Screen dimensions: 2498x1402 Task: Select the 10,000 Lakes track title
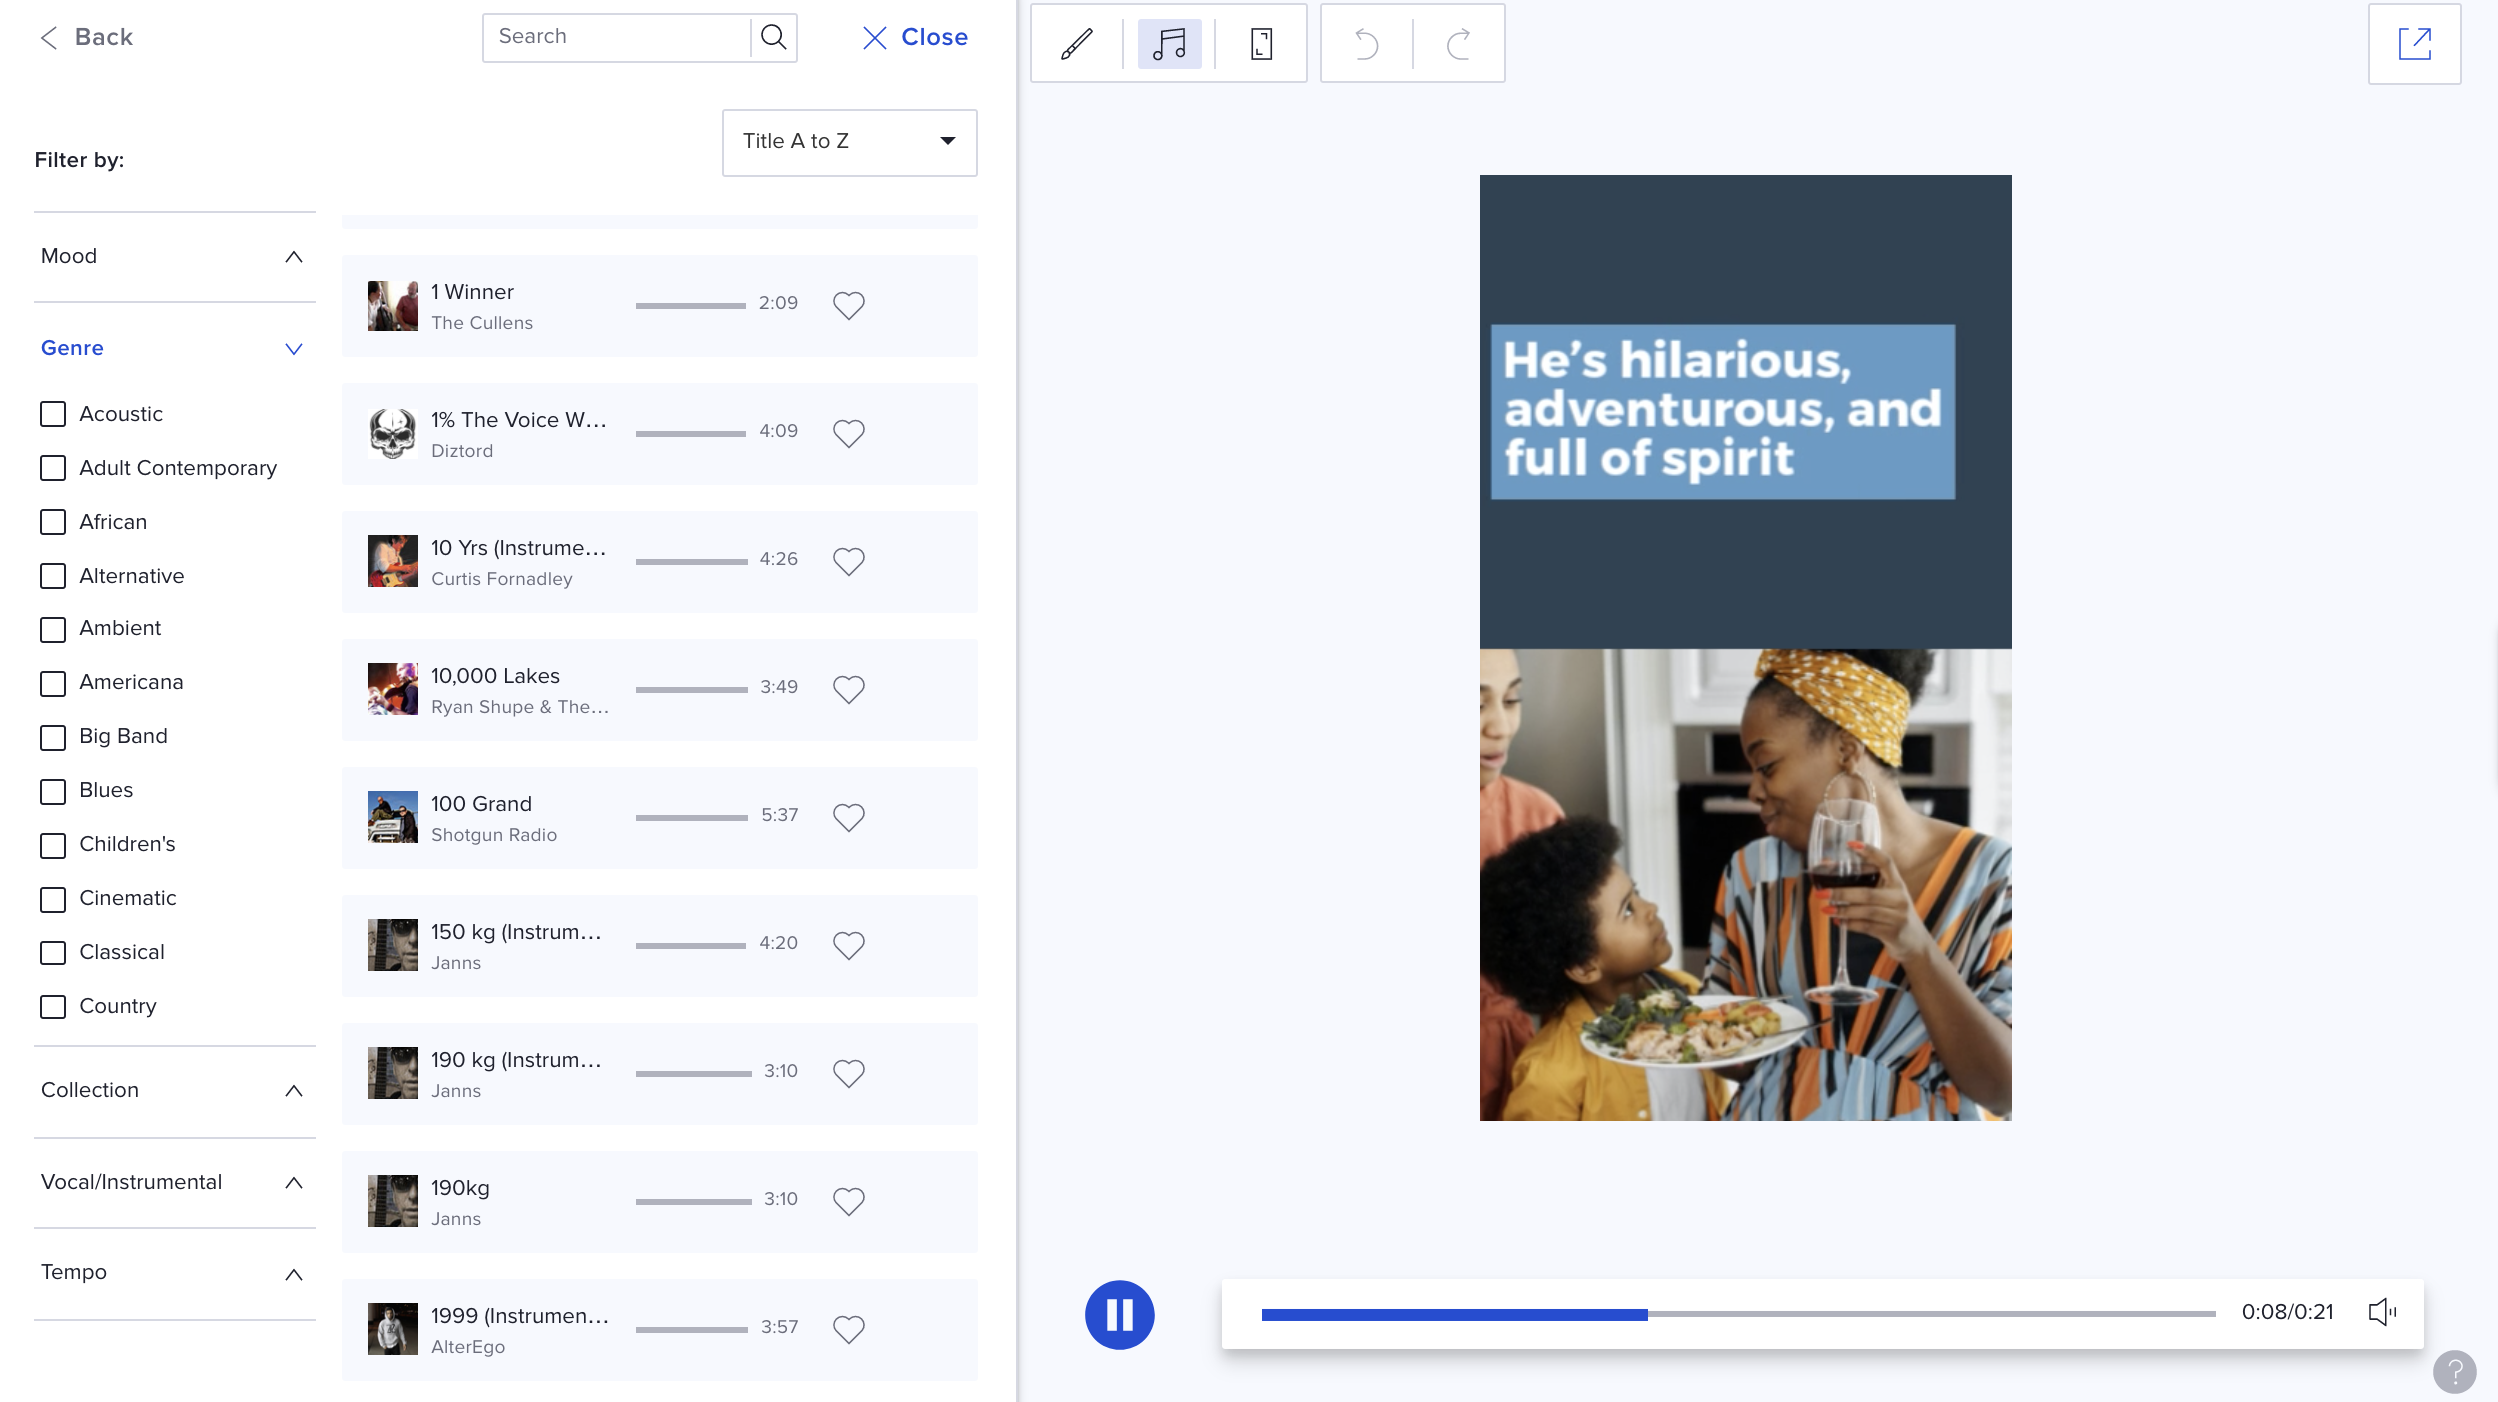[495, 675]
